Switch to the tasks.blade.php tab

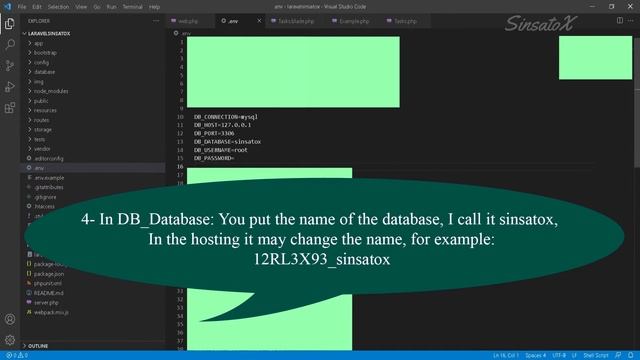(296, 21)
